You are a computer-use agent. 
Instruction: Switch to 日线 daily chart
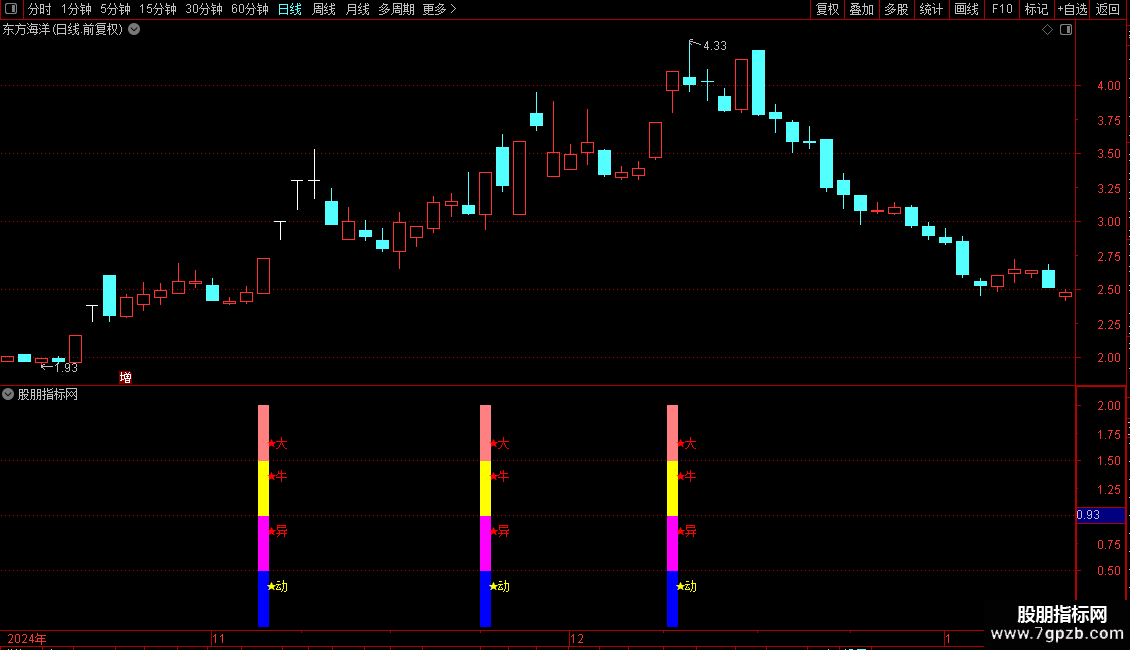290,9
